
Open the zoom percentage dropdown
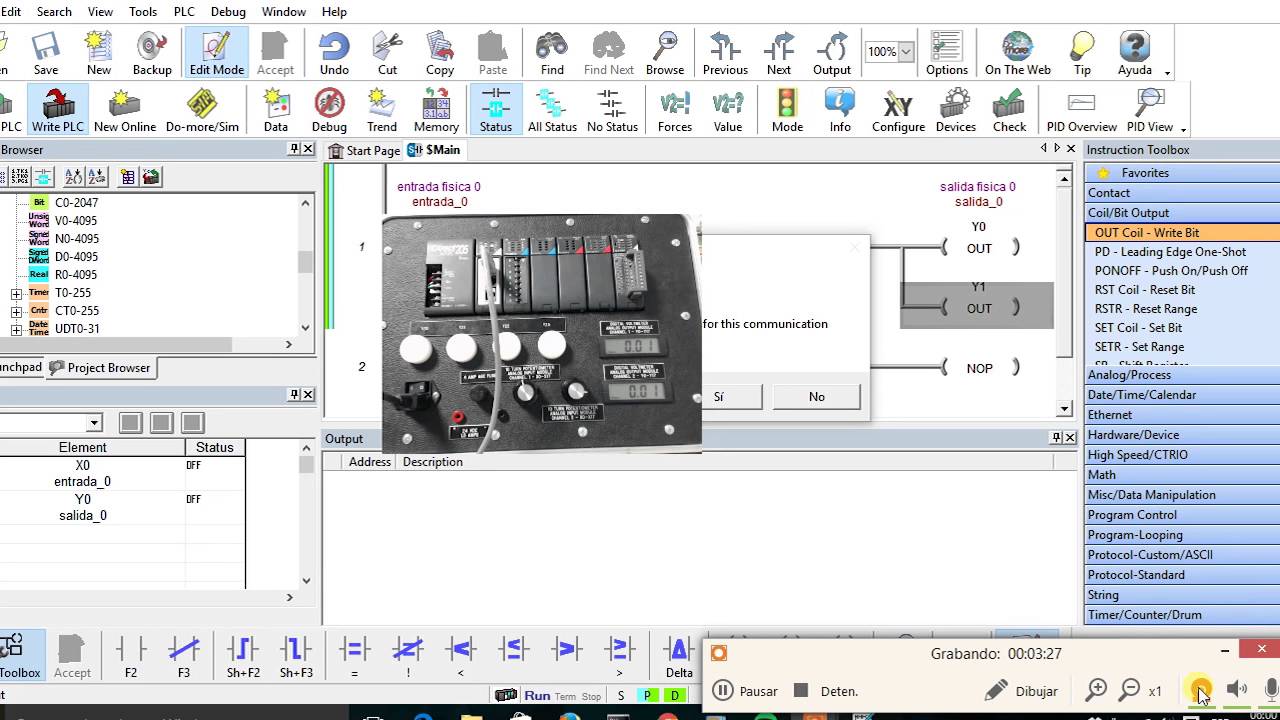pos(906,51)
